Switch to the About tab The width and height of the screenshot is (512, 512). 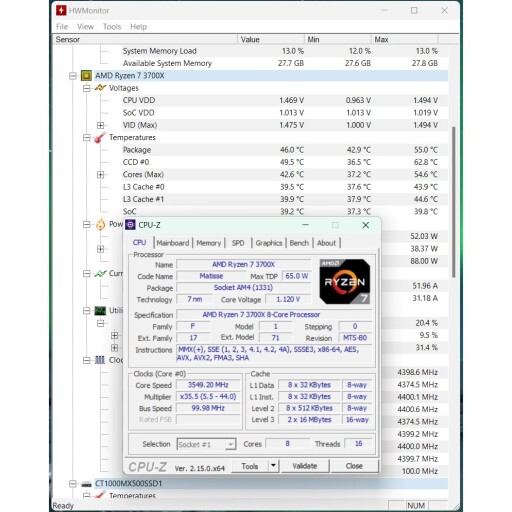[326, 243]
